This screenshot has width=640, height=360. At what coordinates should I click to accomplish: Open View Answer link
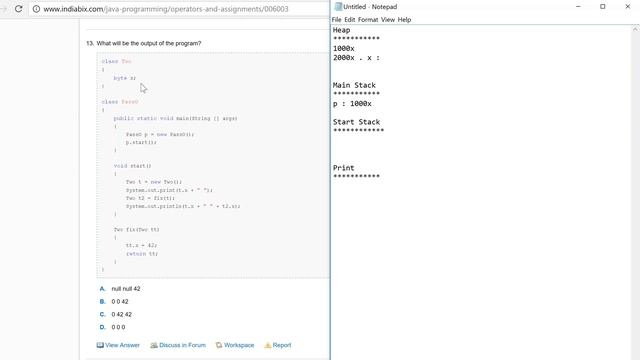pos(122,345)
